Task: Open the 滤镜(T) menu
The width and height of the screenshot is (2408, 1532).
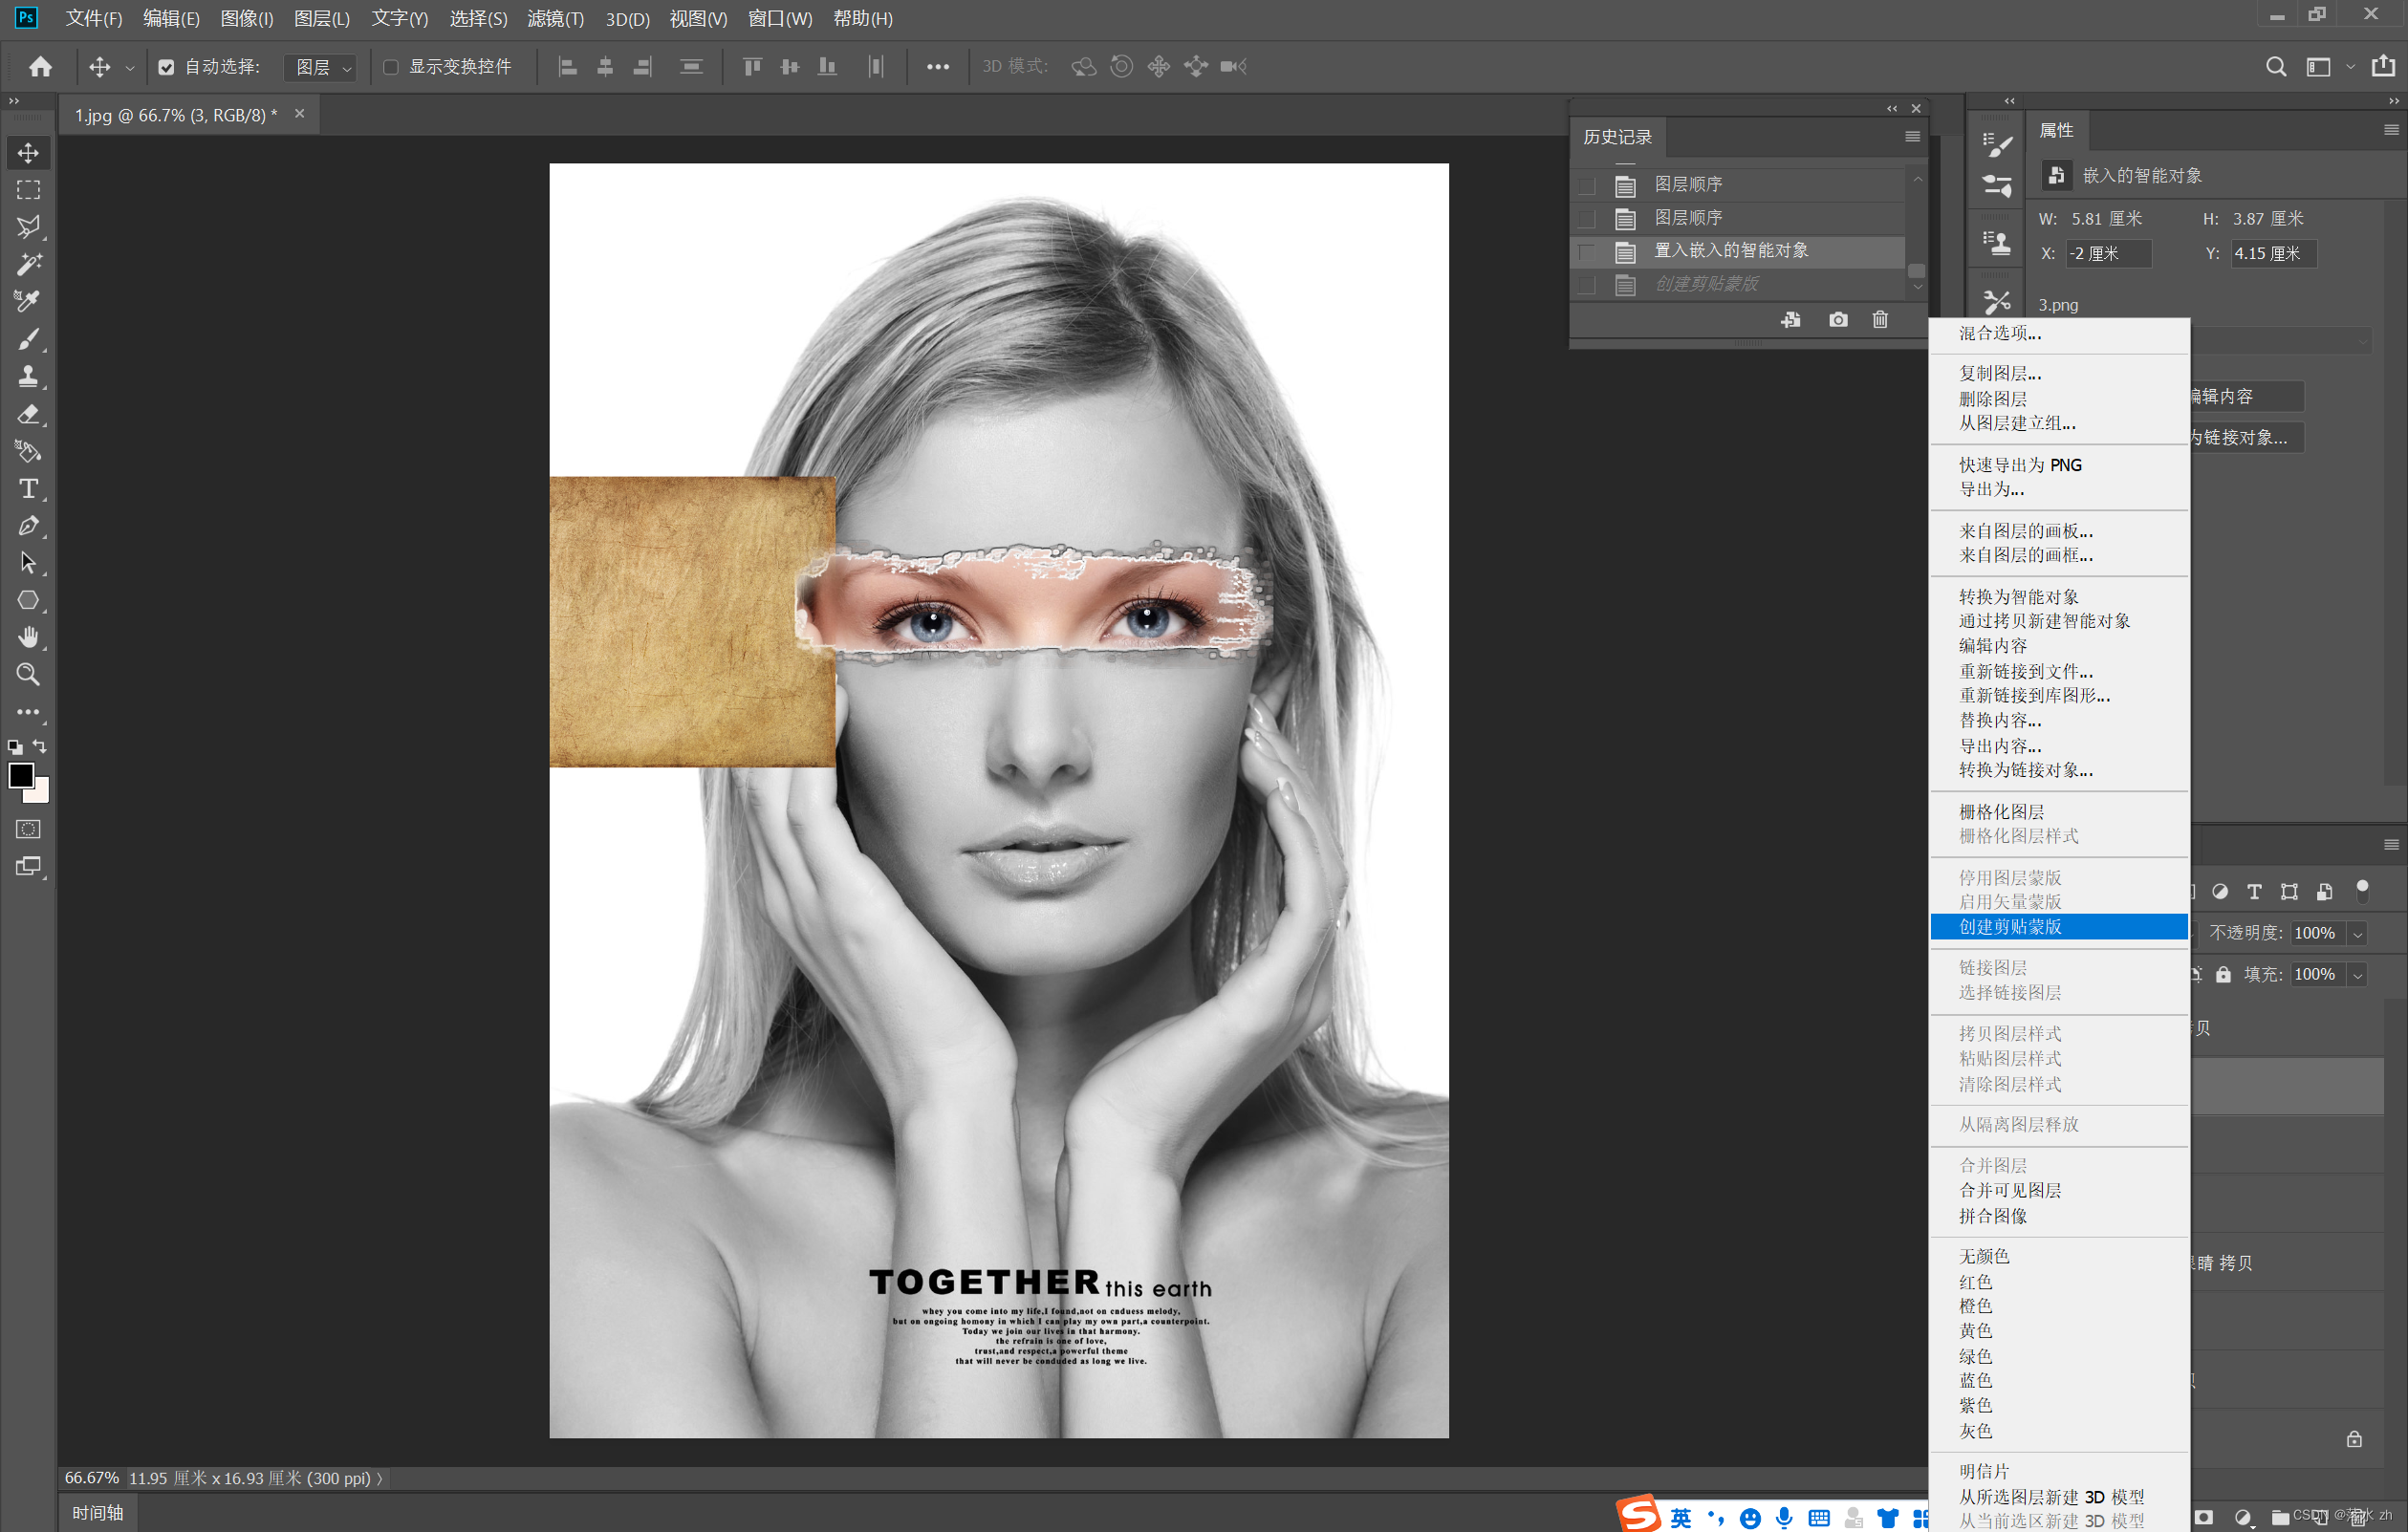Action: [x=555, y=19]
